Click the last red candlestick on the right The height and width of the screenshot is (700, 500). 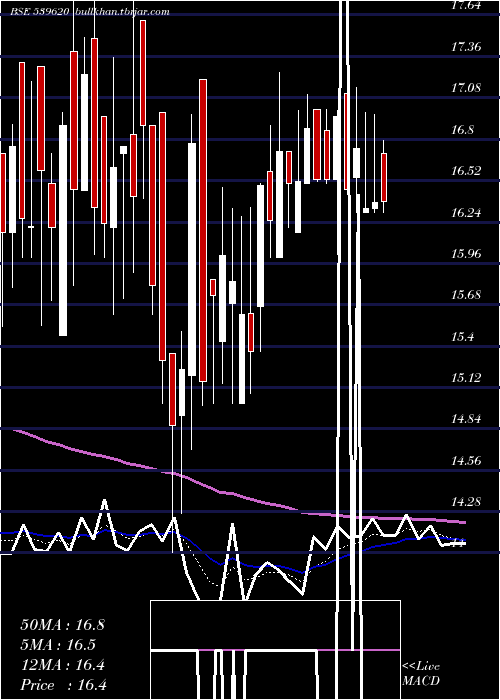(384, 177)
